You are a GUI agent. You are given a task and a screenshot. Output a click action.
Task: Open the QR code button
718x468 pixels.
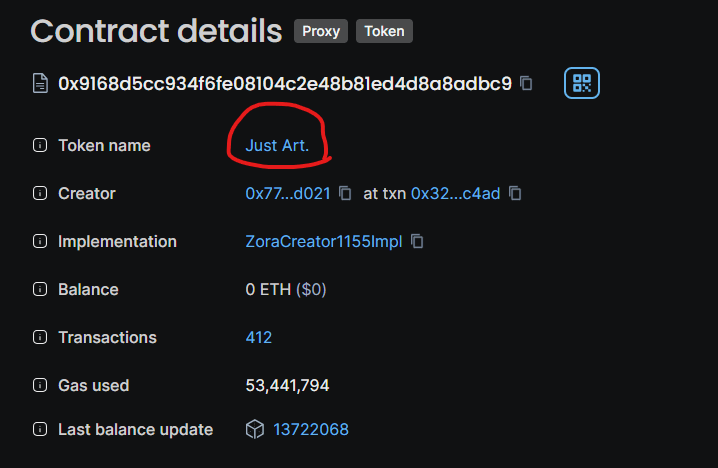coord(582,83)
